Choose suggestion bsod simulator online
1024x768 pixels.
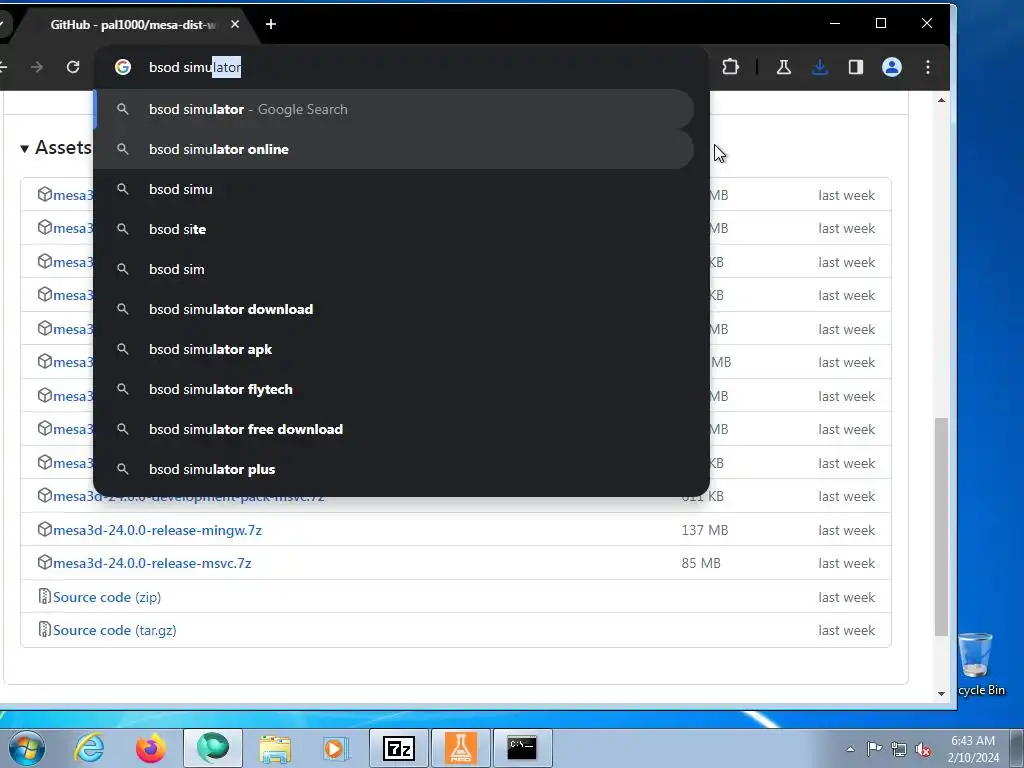[x=394, y=150]
